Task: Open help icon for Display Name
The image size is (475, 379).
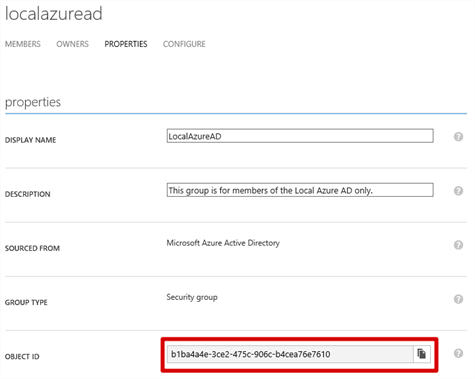Action: tap(458, 137)
